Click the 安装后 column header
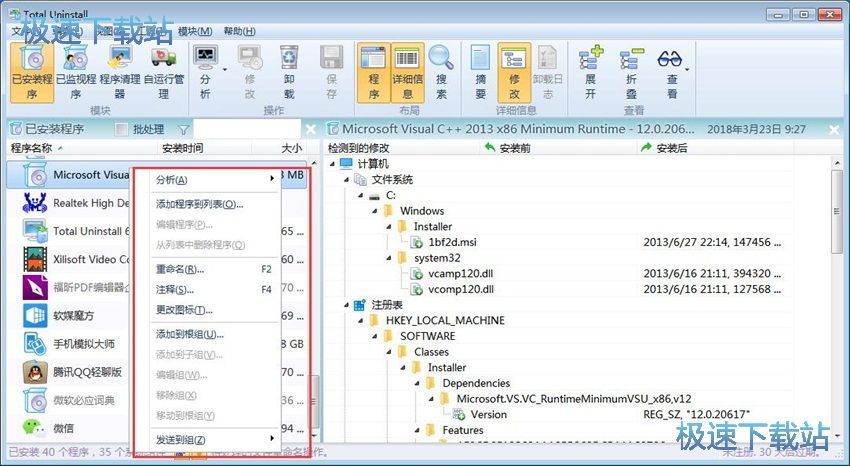Screen dimensions: 850x466 click(x=716, y=148)
